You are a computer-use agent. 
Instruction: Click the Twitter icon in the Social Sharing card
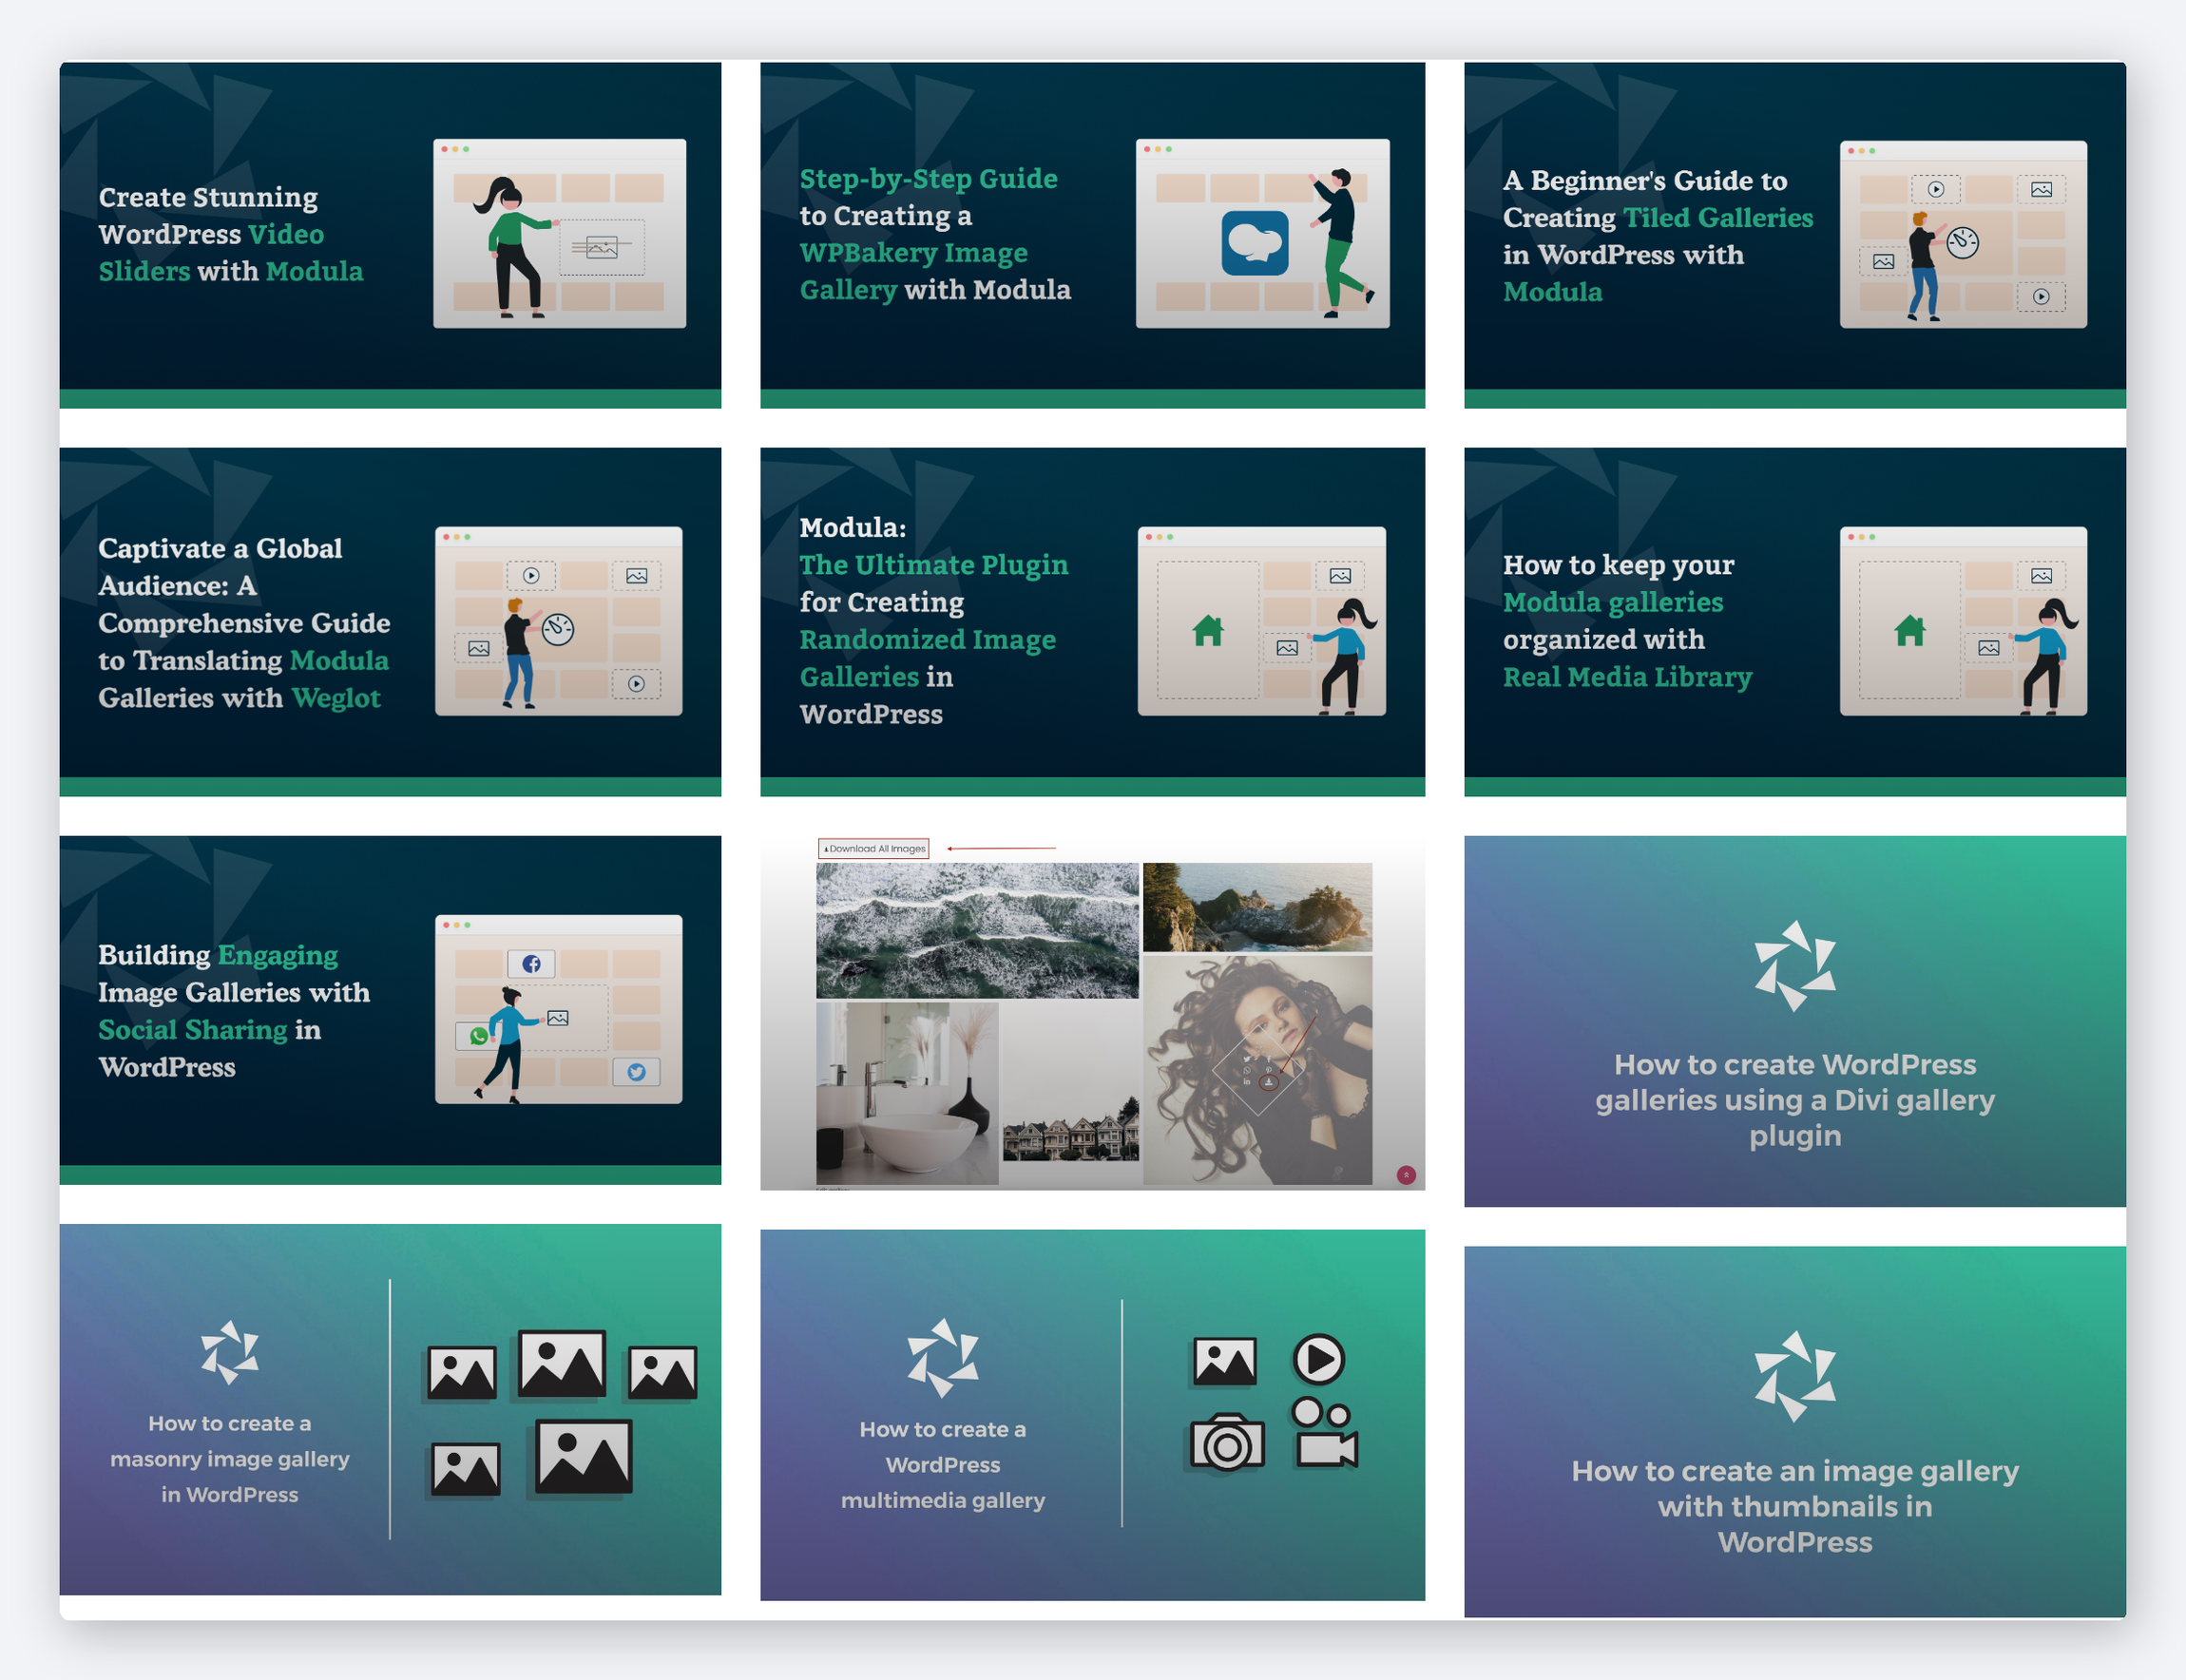[636, 1071]
